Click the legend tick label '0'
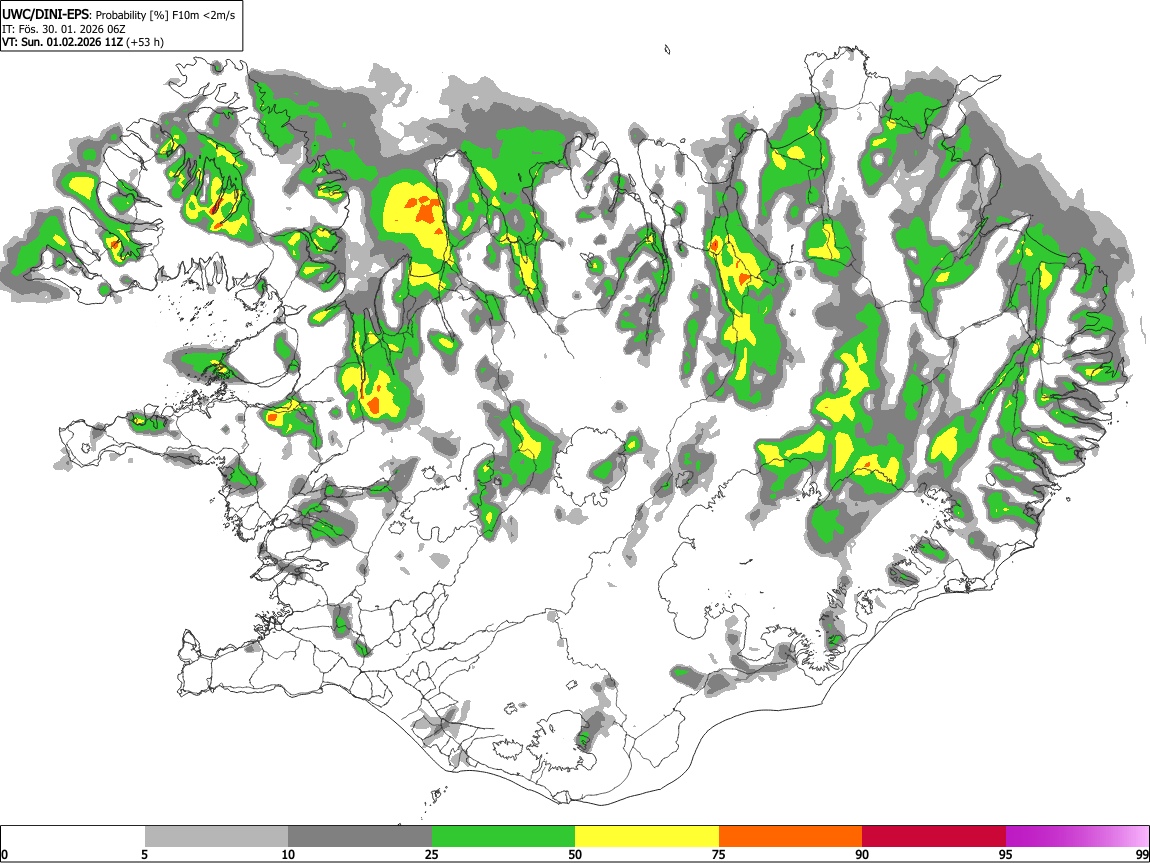Viewport: 1150px width, 863px height. coord(4,854)
